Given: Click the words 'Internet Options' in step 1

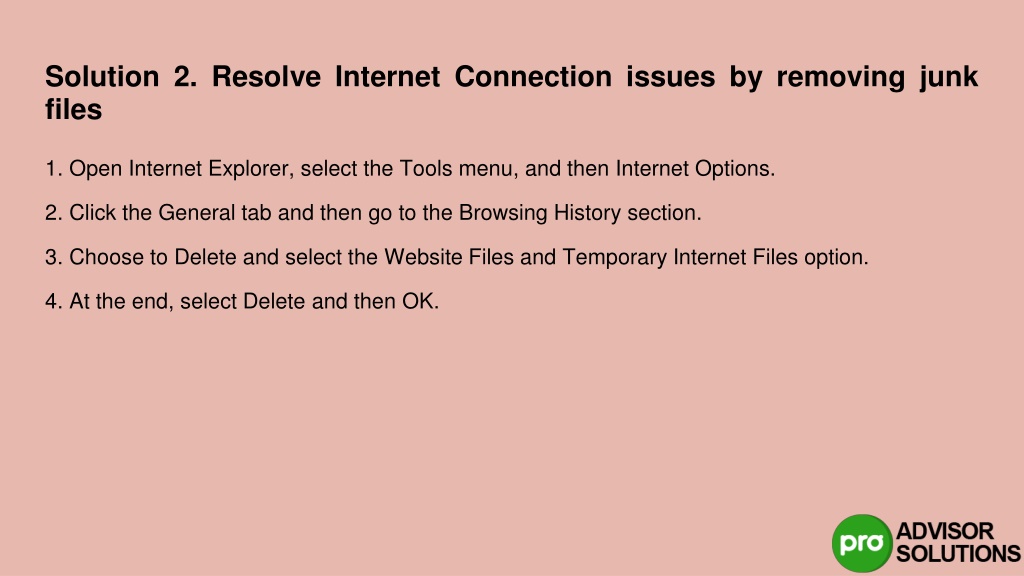Looking at the screenshot, I should coord(693,168).
